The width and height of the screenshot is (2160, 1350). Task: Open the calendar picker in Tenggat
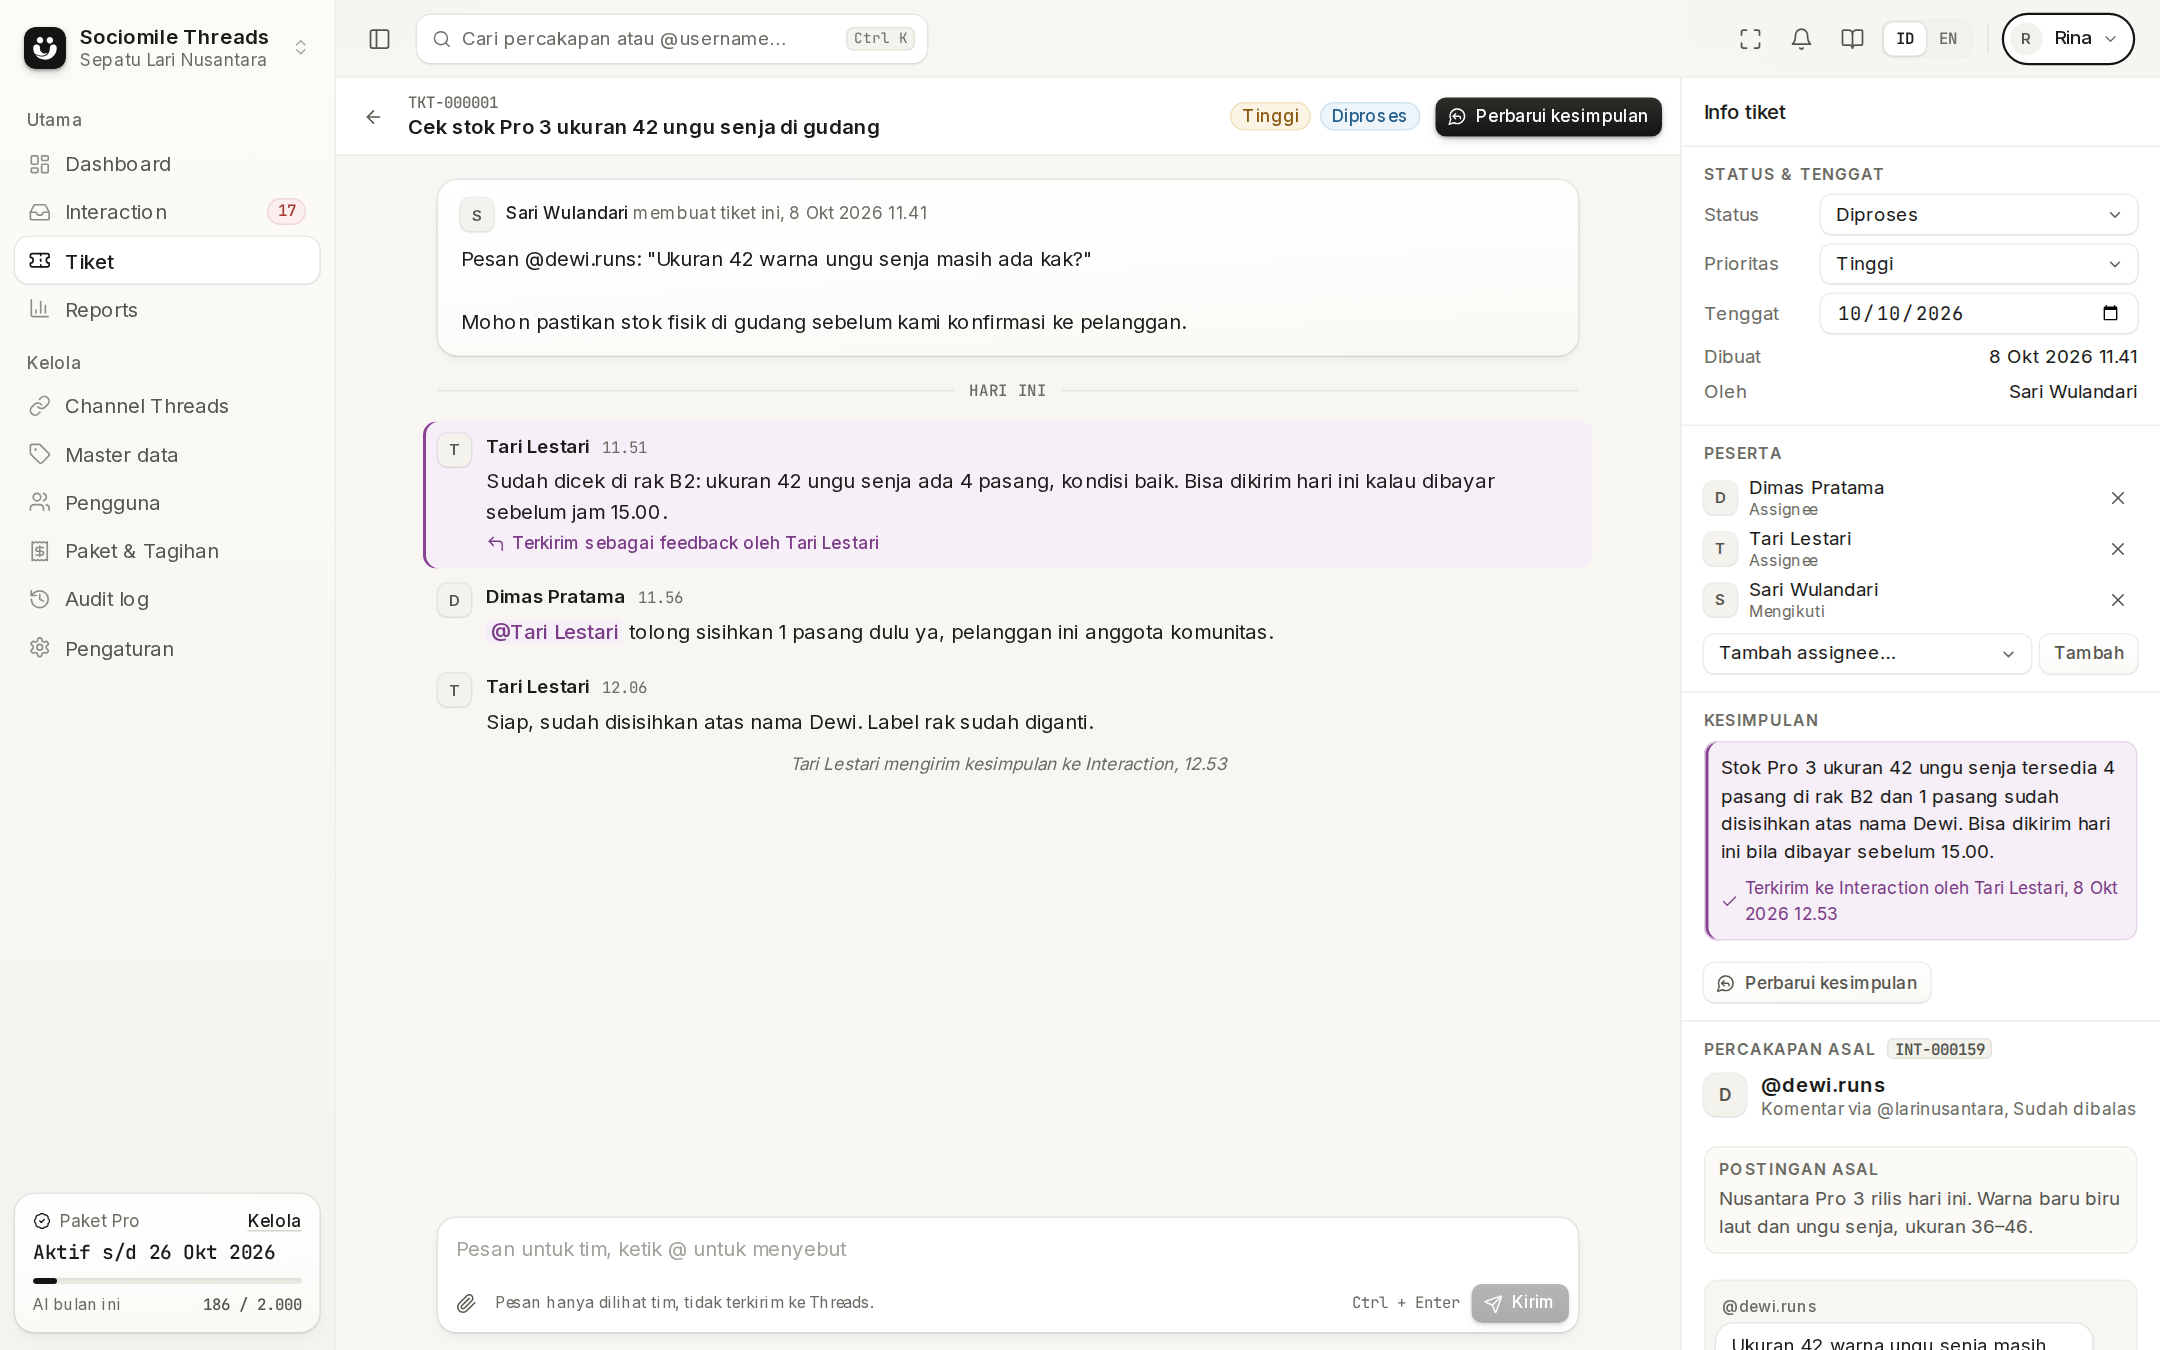coord(2110,313)
